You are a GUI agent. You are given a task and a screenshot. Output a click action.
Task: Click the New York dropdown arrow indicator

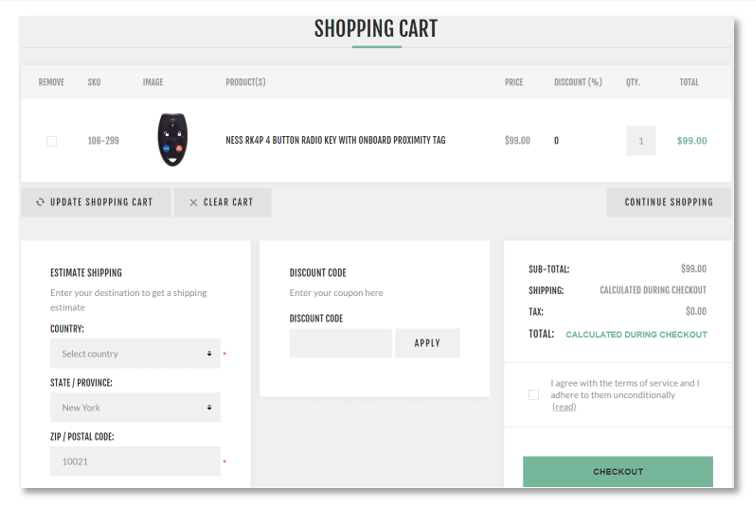tap(209, 408)
